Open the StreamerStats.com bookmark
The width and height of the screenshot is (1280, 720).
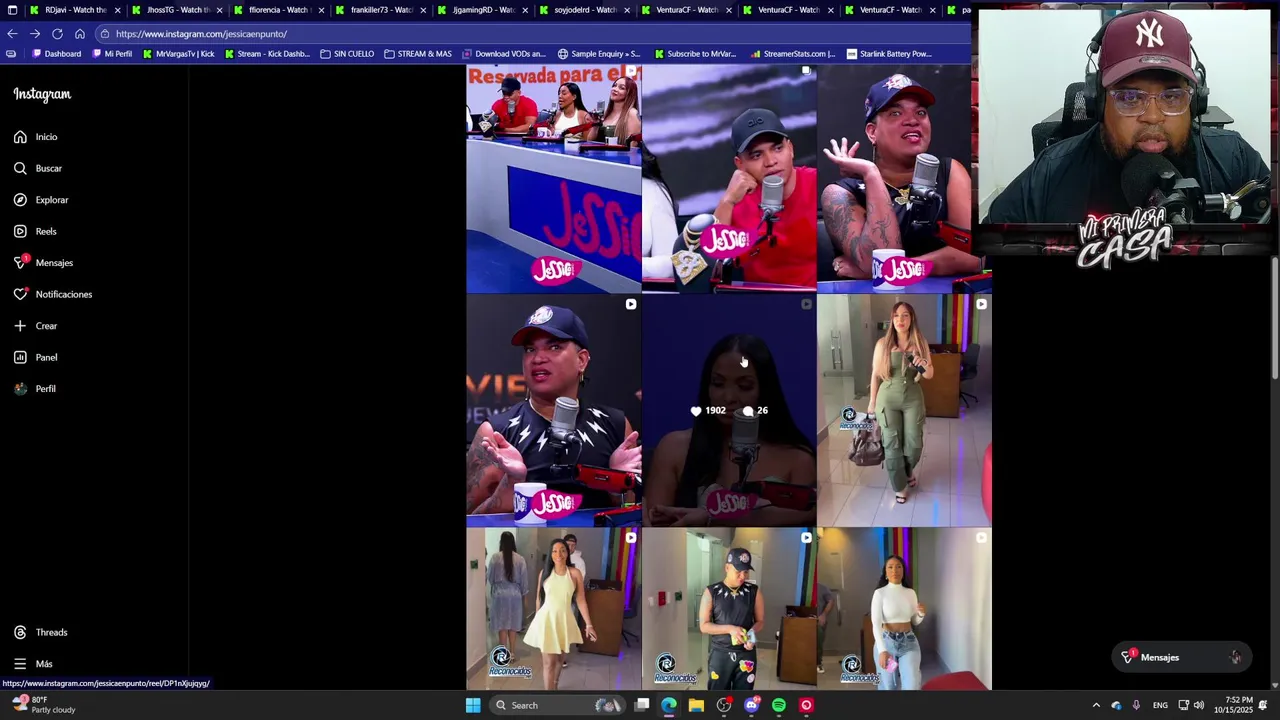coord(791,54)
